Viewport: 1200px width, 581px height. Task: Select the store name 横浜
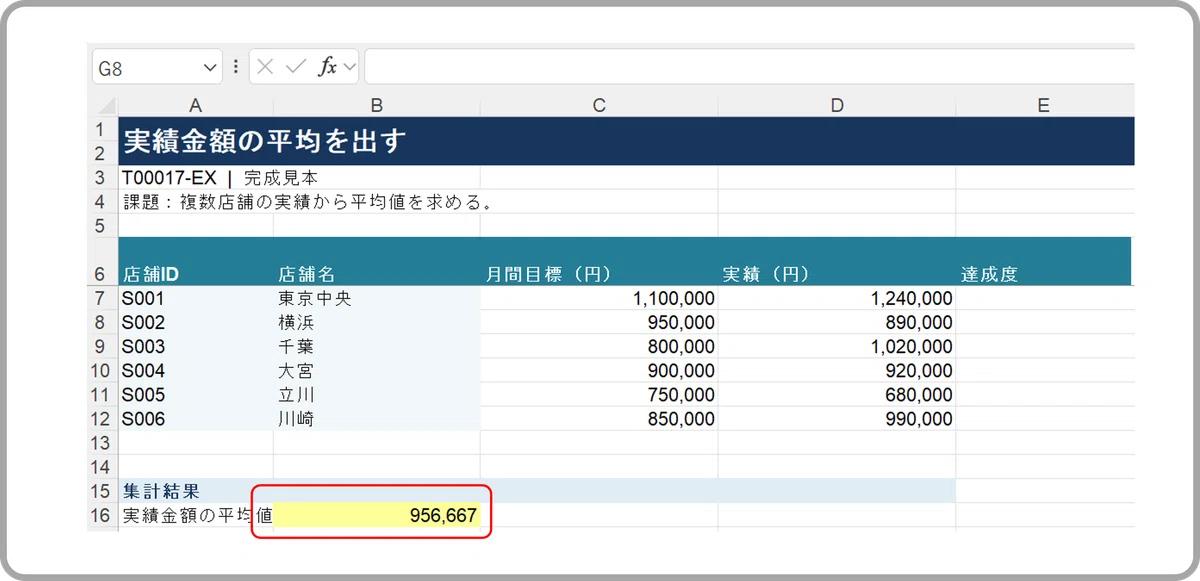(376, 322)
